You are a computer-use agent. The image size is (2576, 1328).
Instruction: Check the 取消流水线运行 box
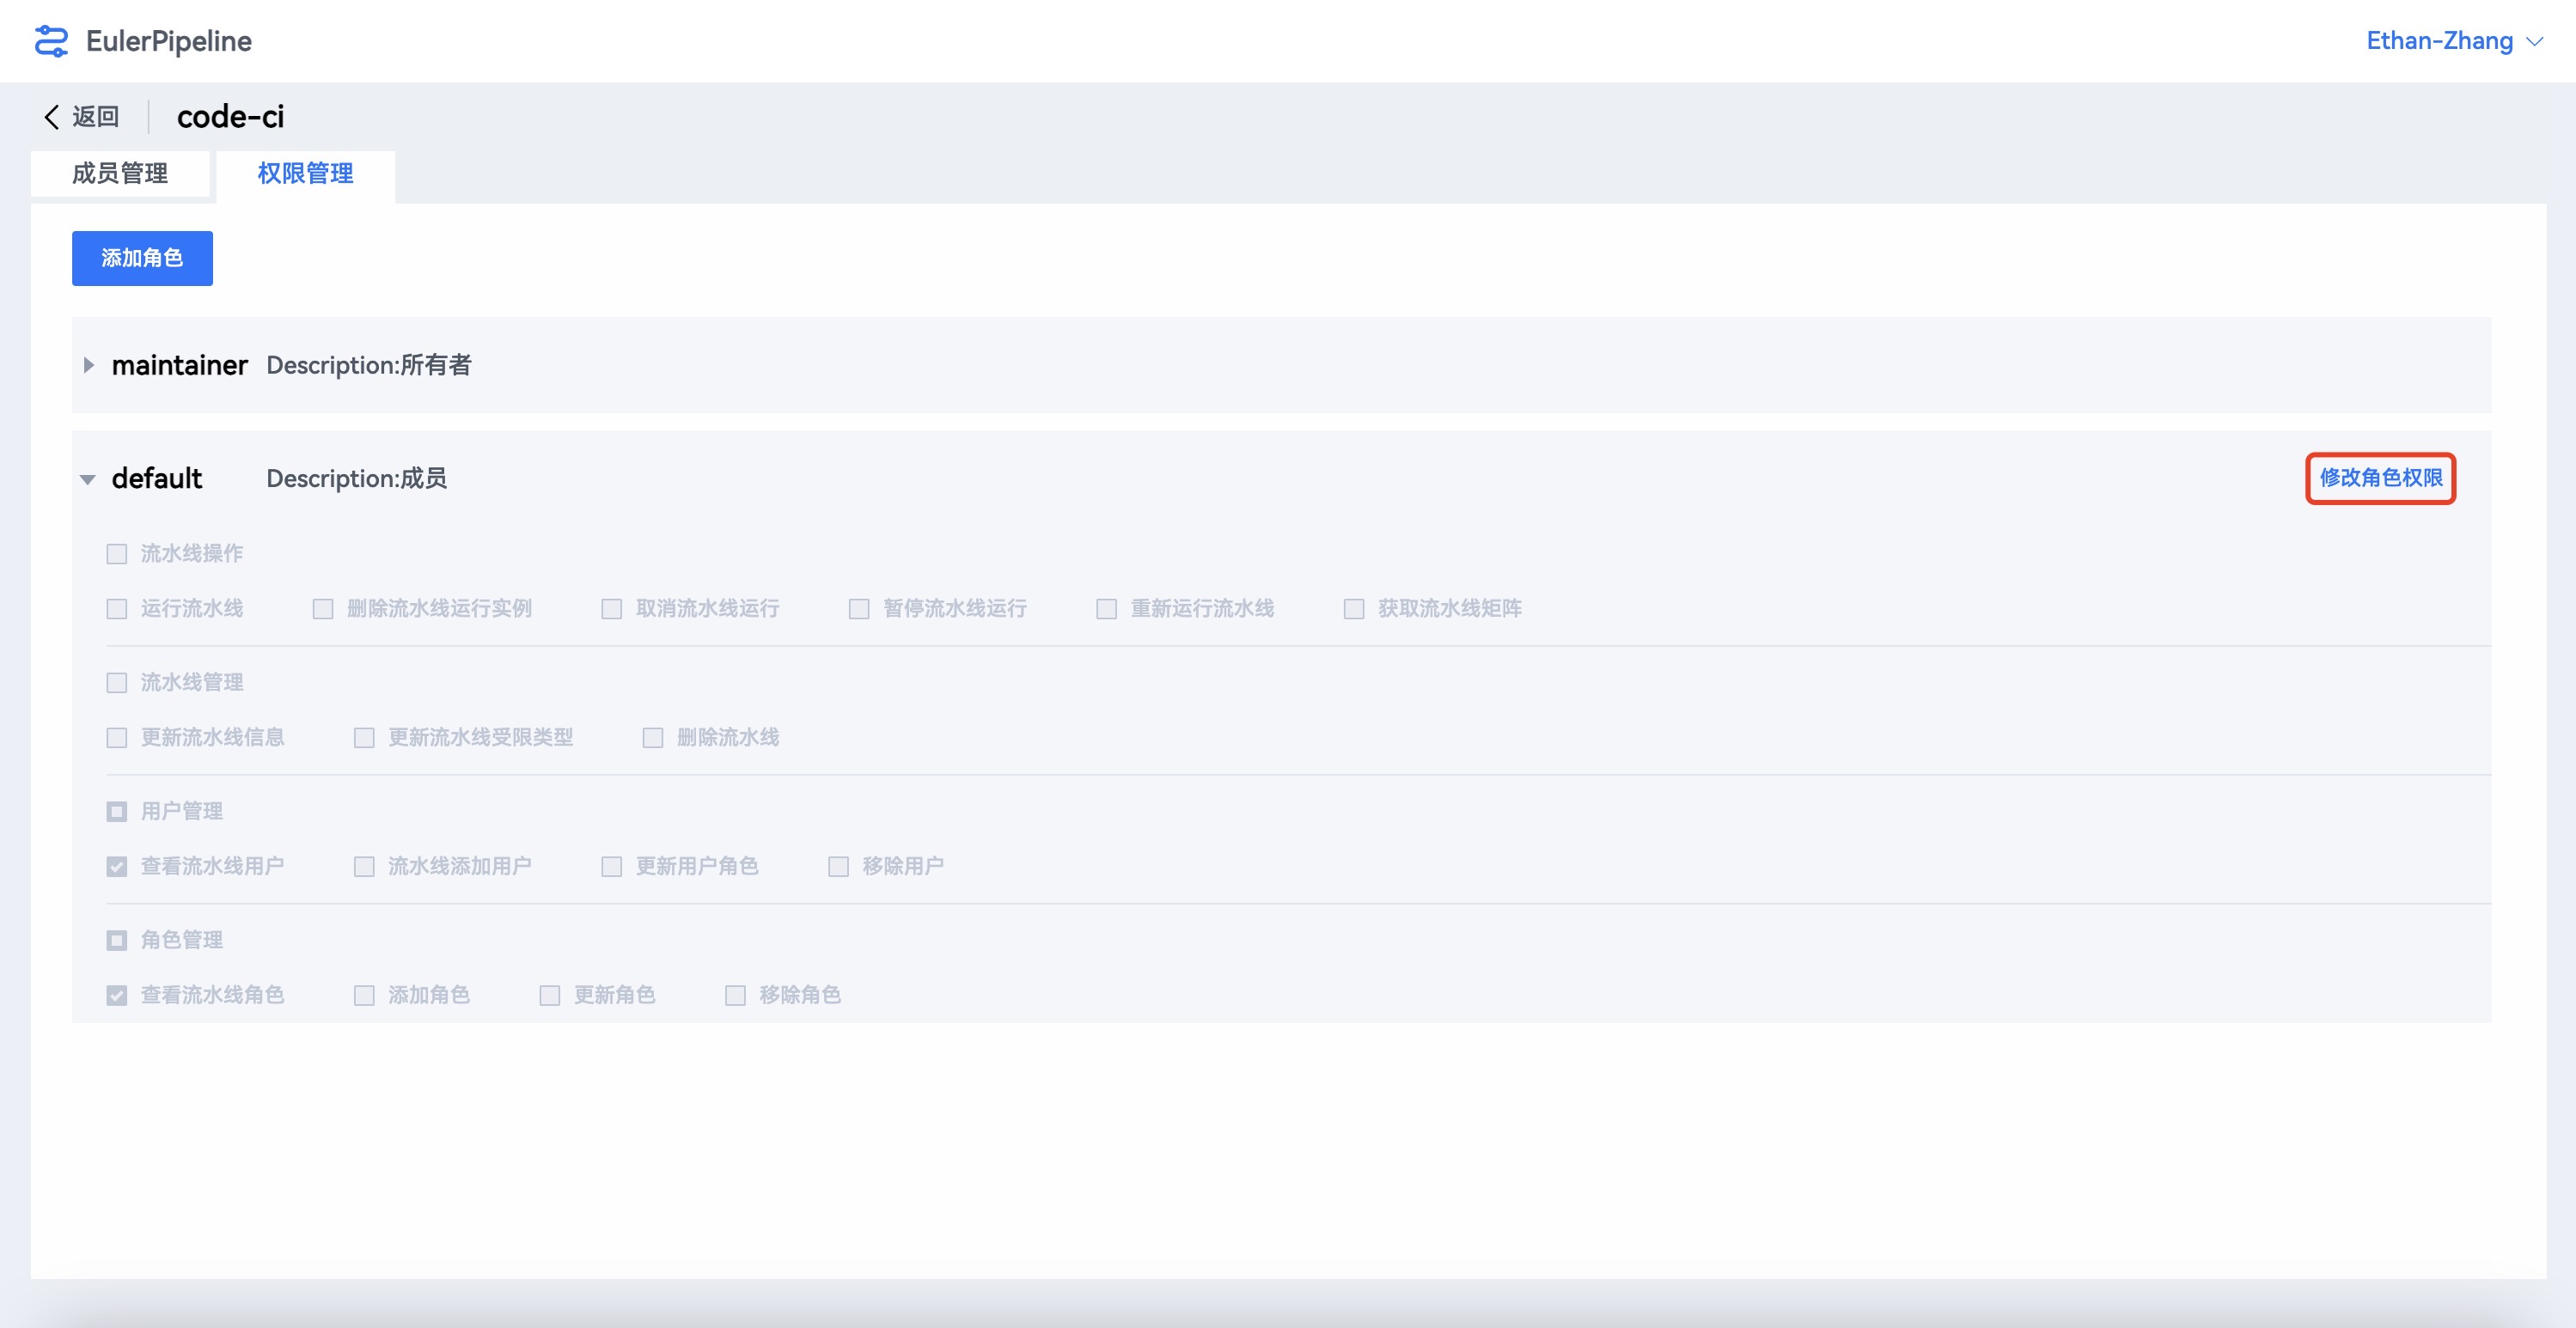pyautogui.click(x=611, y=608)
